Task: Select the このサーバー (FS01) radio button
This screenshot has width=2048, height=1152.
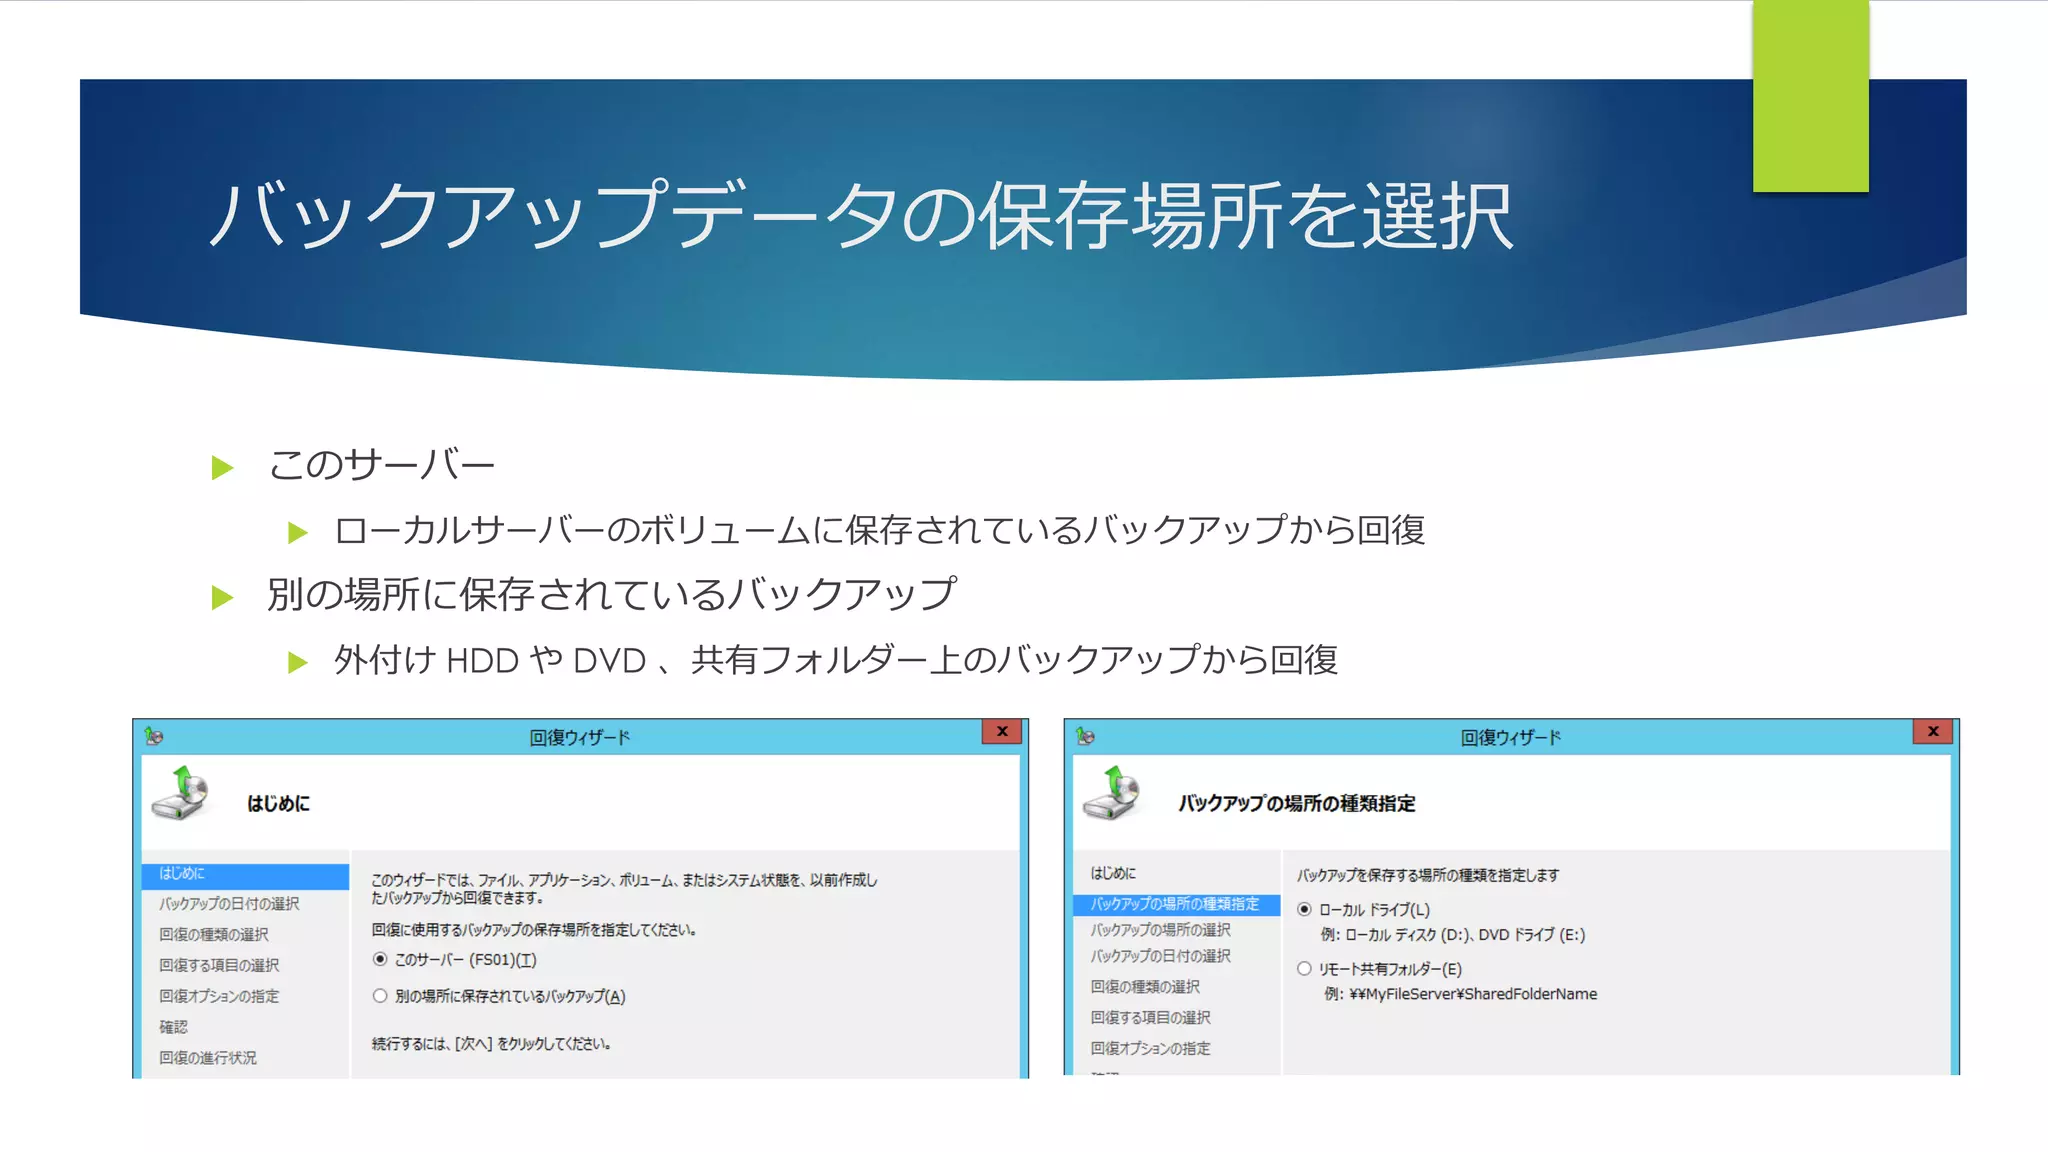Action: (x=380, y=959)
